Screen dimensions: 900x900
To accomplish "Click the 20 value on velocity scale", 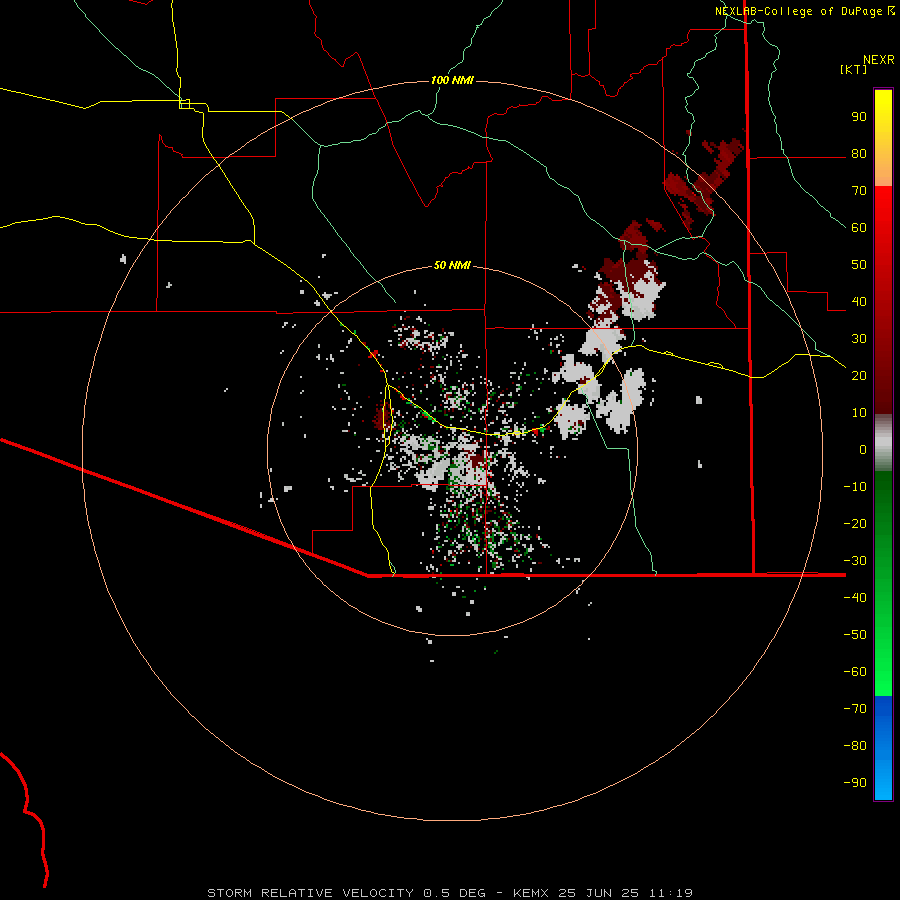I will [859, 375].
